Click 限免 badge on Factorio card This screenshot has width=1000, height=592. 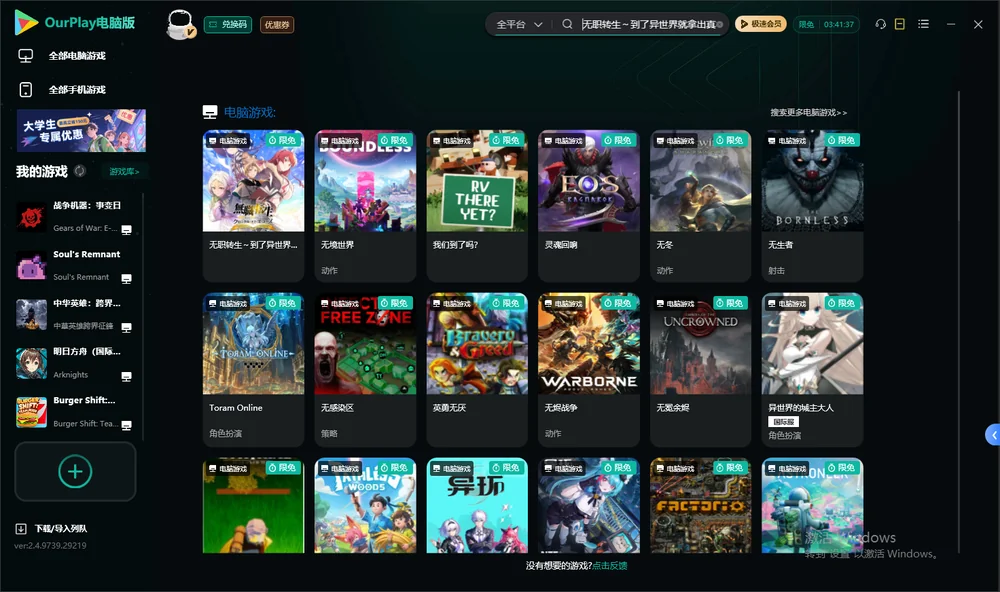[x=730, y=468]
